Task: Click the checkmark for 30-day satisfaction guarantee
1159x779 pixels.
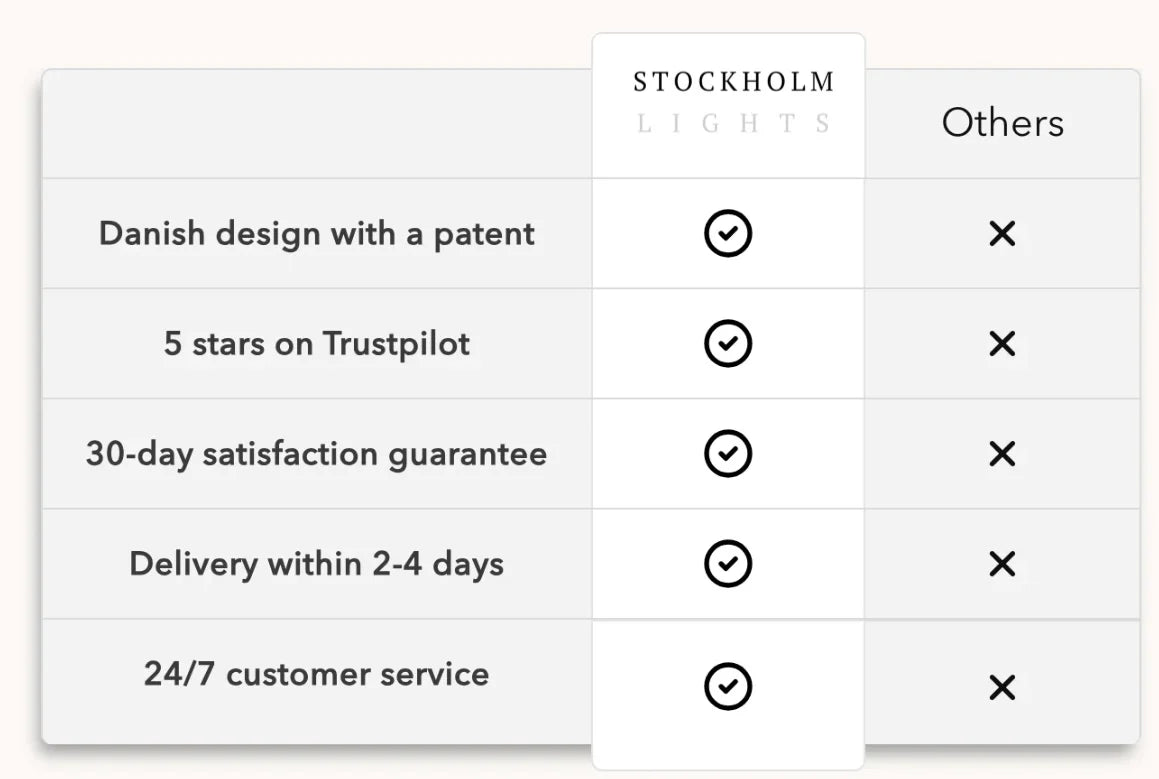Action: point(728,454)
